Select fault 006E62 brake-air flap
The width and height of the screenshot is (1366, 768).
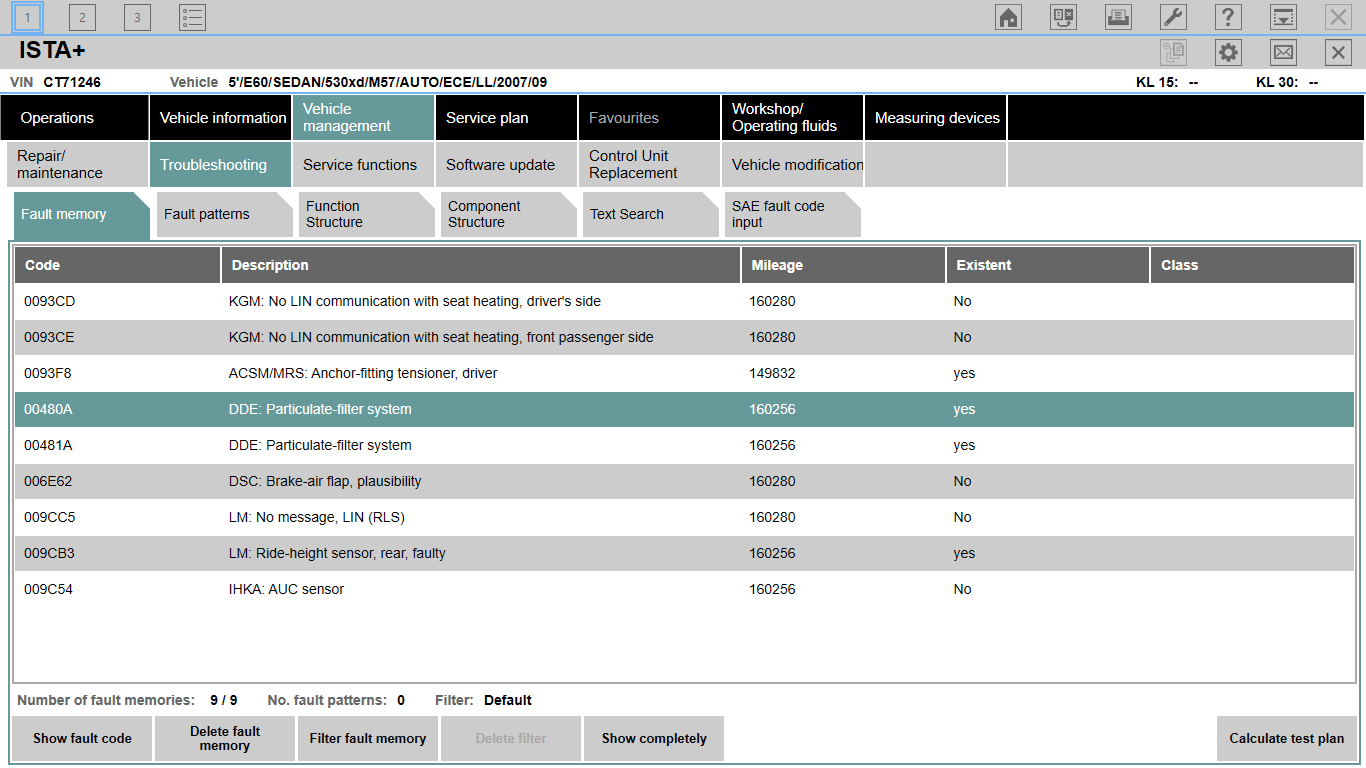pos(685,481)
